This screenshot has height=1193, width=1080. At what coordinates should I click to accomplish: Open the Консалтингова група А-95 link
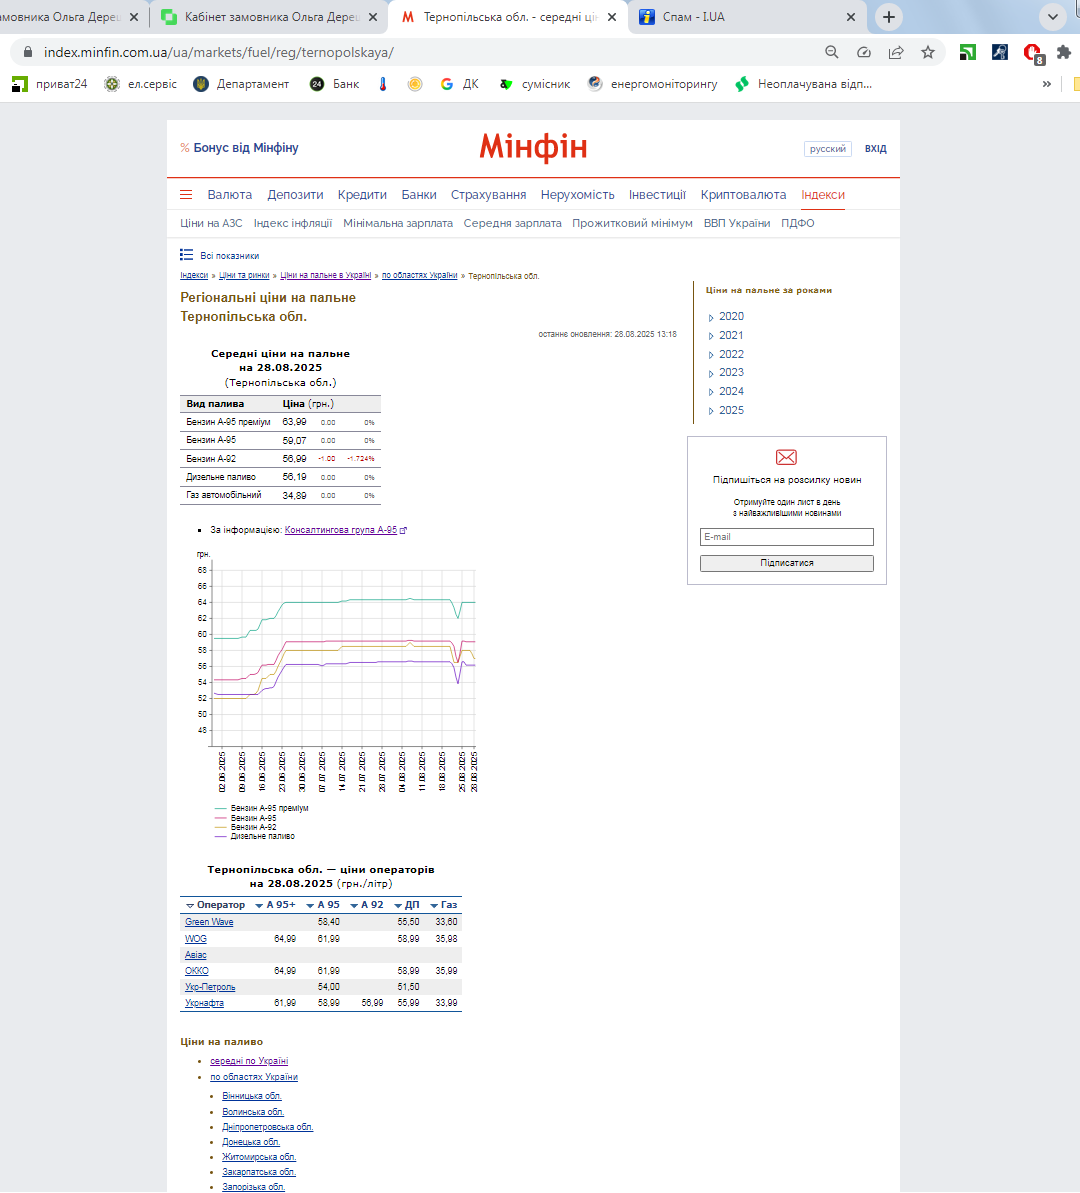tap(340, 530)
